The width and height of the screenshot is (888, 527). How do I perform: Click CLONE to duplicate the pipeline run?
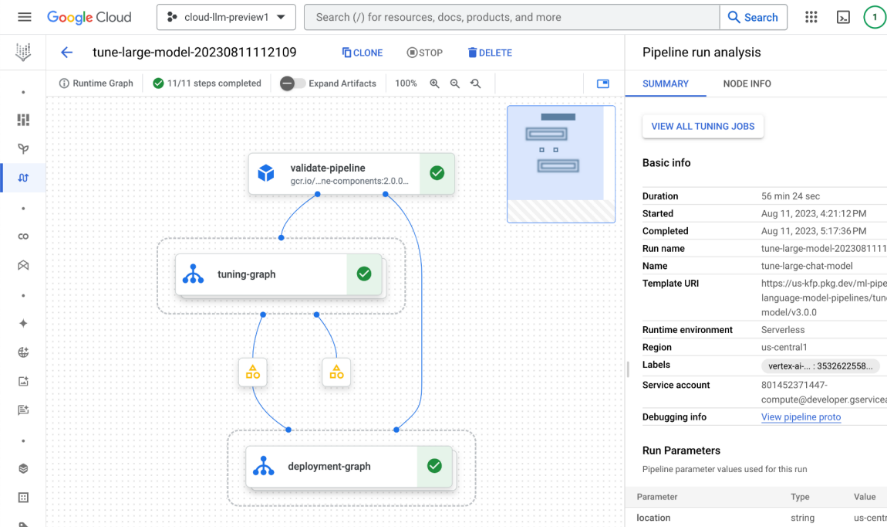point(362,53)
